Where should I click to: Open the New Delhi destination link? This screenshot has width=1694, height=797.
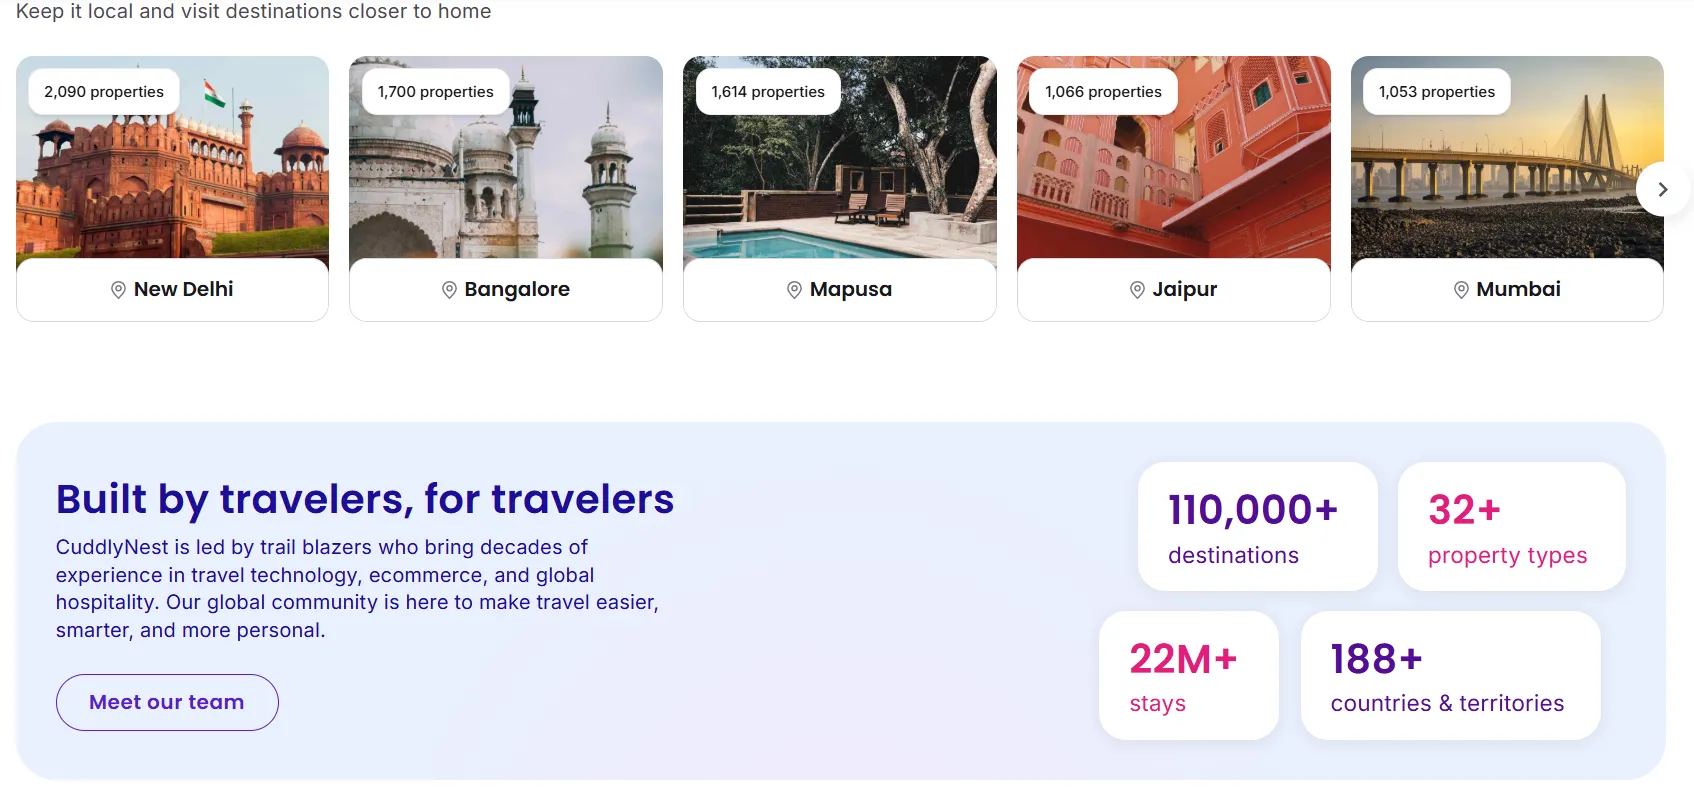tap(183, 289)
